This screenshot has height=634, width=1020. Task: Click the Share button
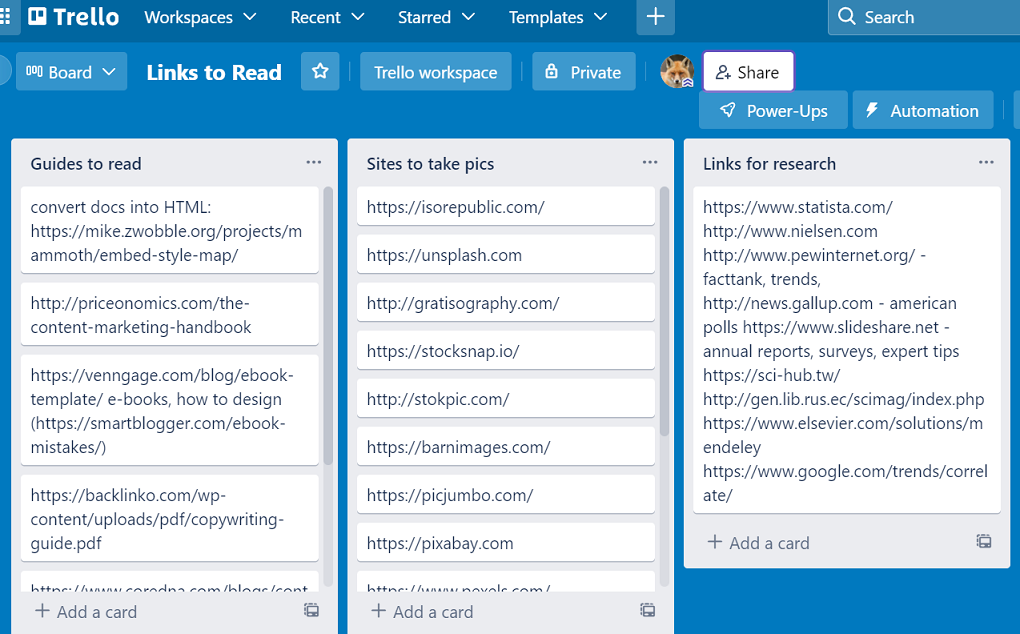[x=748, y=72]
